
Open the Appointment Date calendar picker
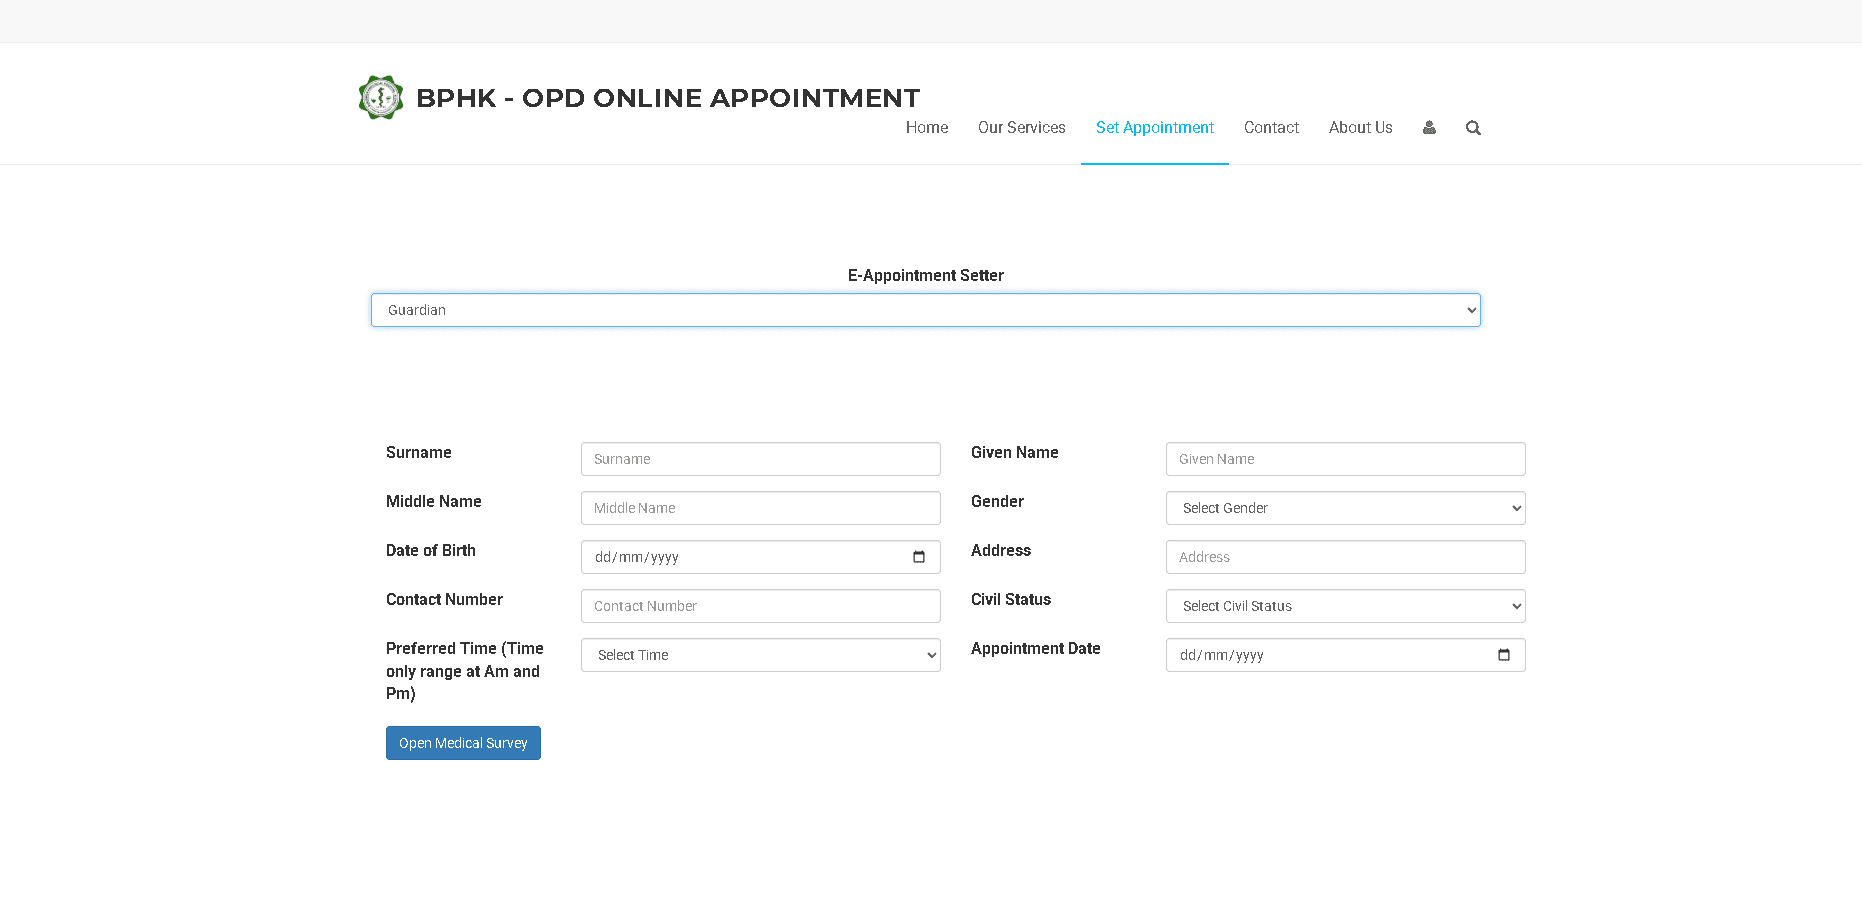(x=1504, y=655)
